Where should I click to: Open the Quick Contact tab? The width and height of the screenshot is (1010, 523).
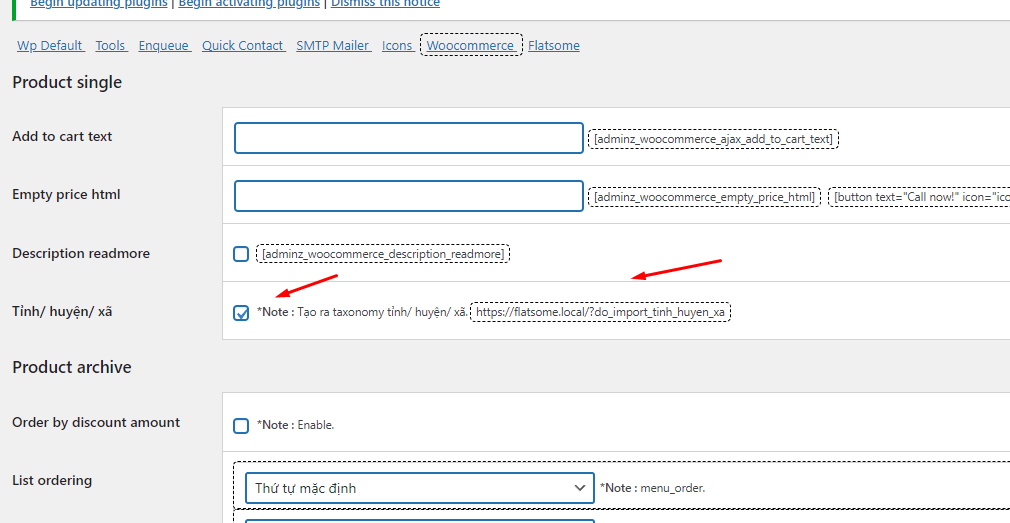click(243, 46)
